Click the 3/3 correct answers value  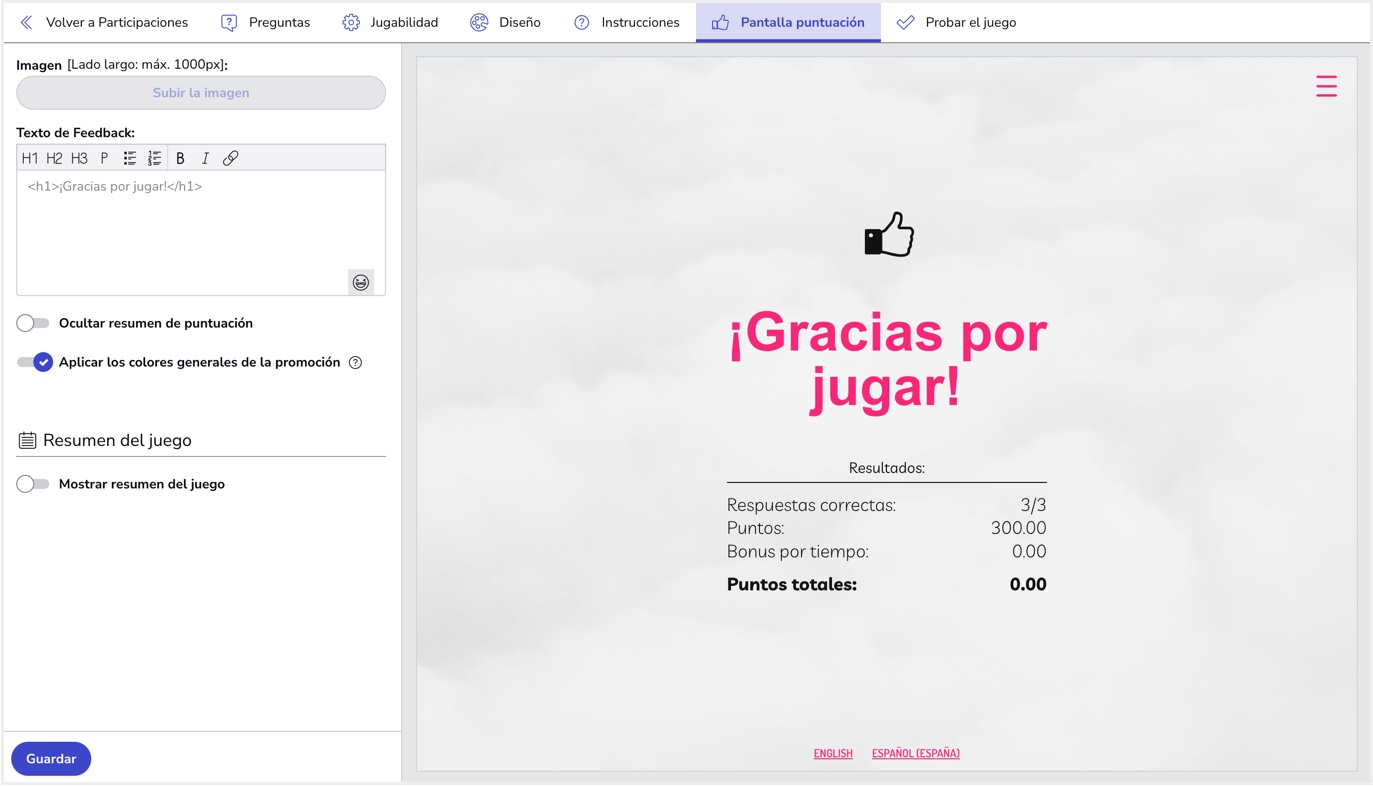pyautogui.click(x=1033, y=505)
